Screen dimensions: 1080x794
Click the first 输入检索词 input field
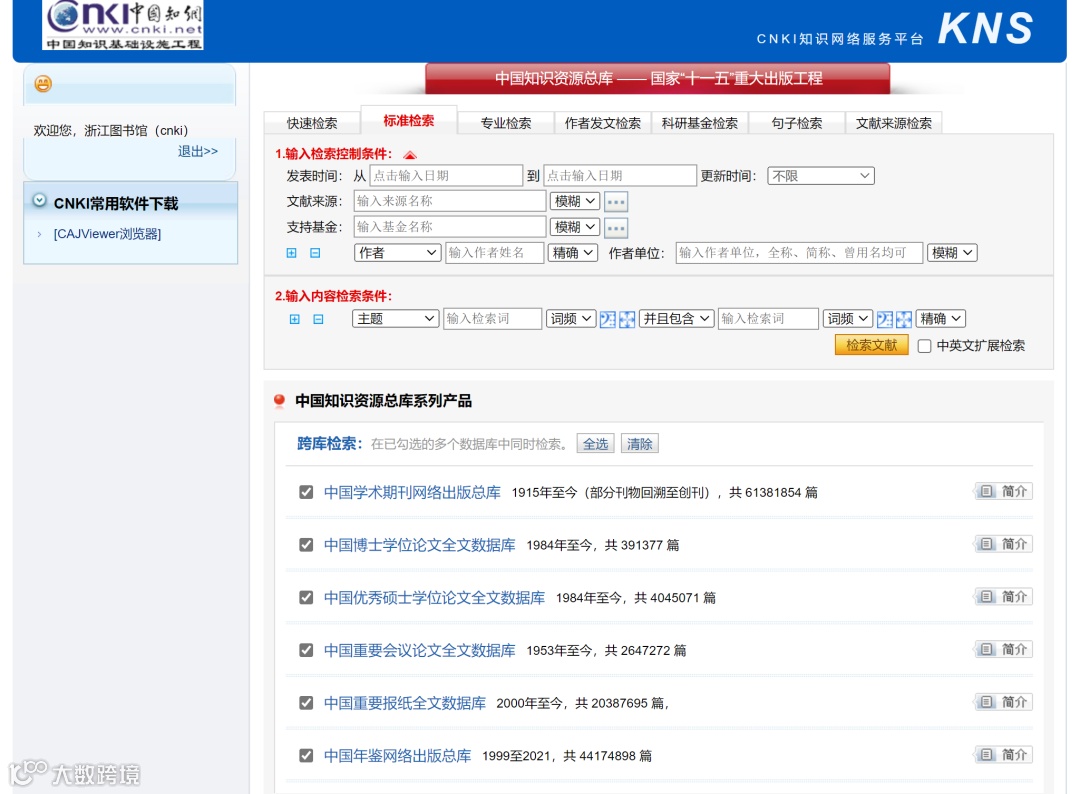(492, 319)
